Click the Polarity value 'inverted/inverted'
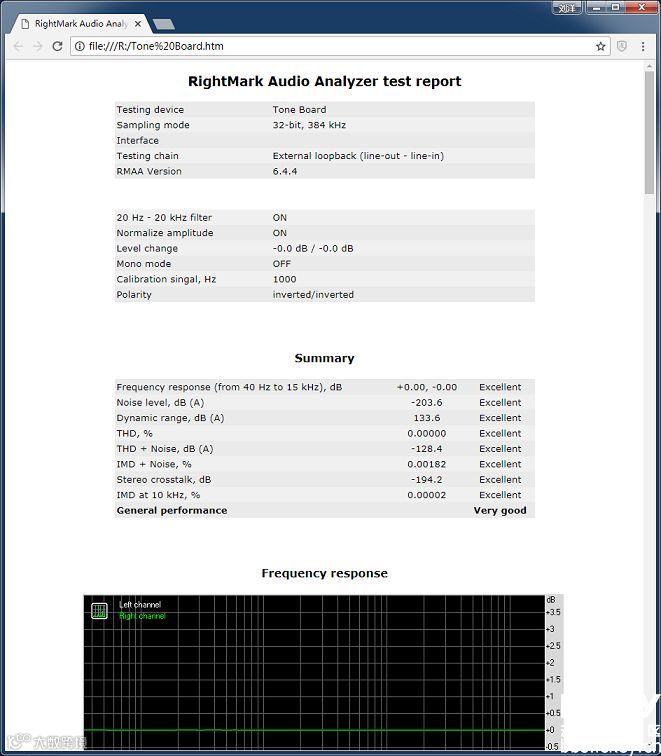Viewport: 661px width, 756px height. (x=313, y=295)
